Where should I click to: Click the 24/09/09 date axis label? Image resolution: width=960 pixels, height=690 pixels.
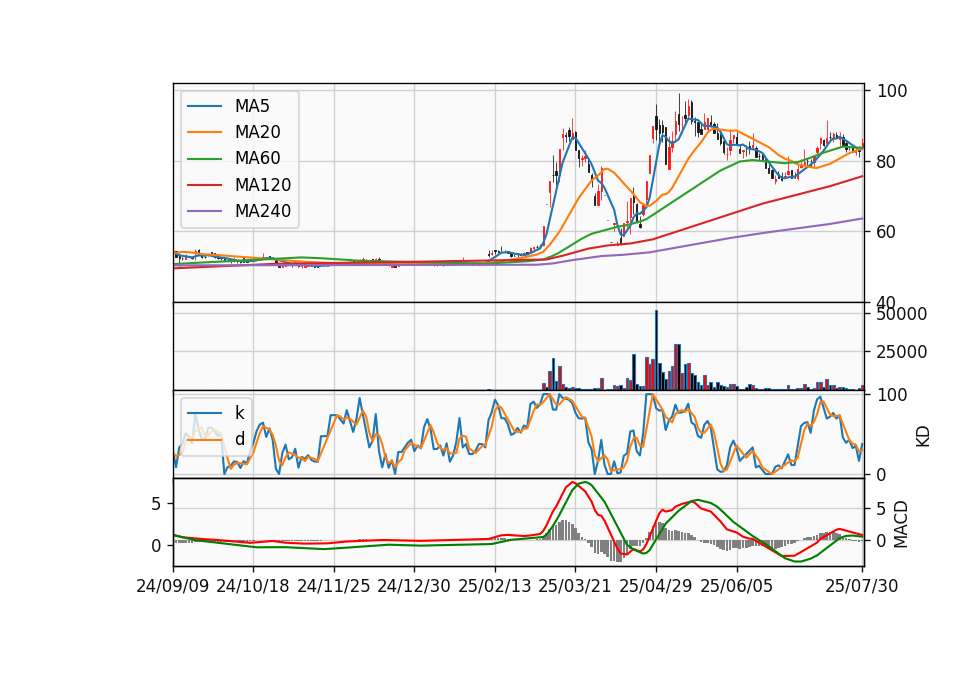(x=173, y=586)
